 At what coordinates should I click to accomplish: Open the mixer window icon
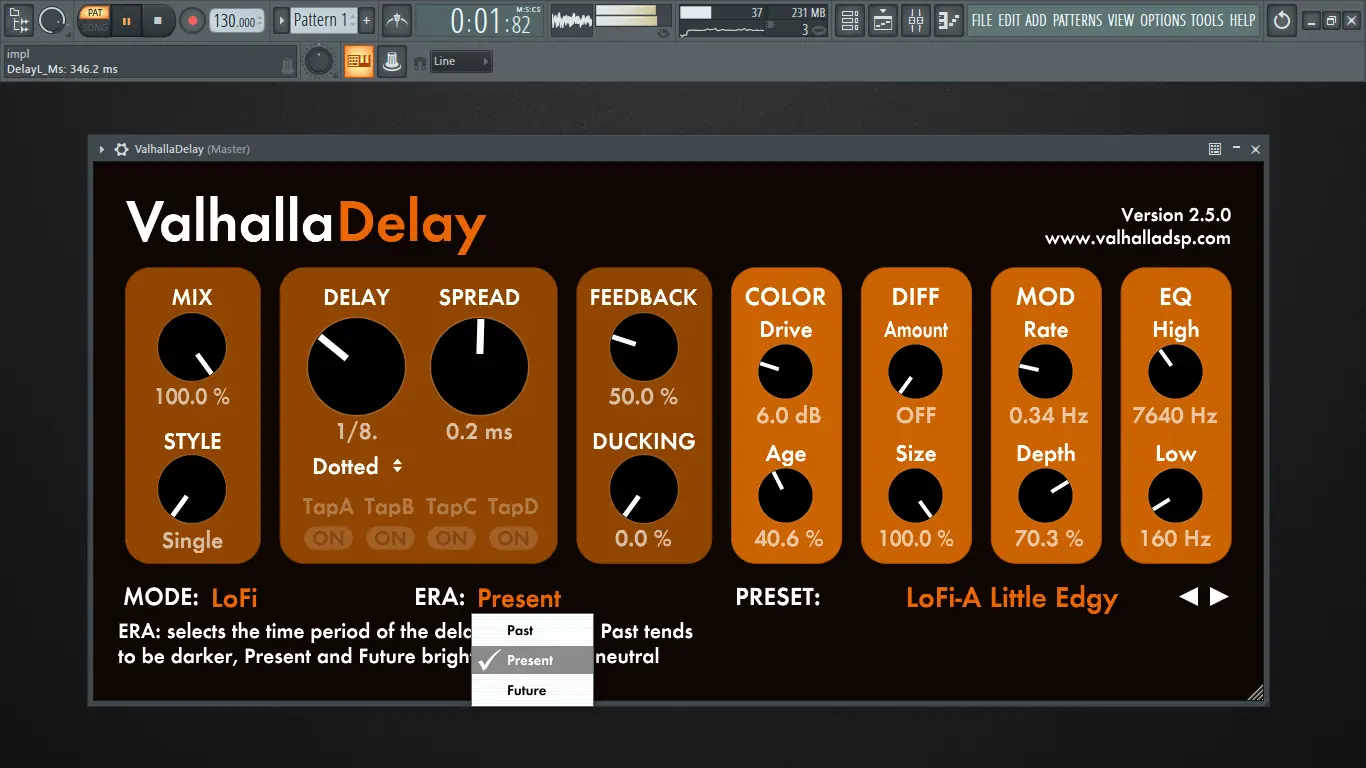pos(916,20)
